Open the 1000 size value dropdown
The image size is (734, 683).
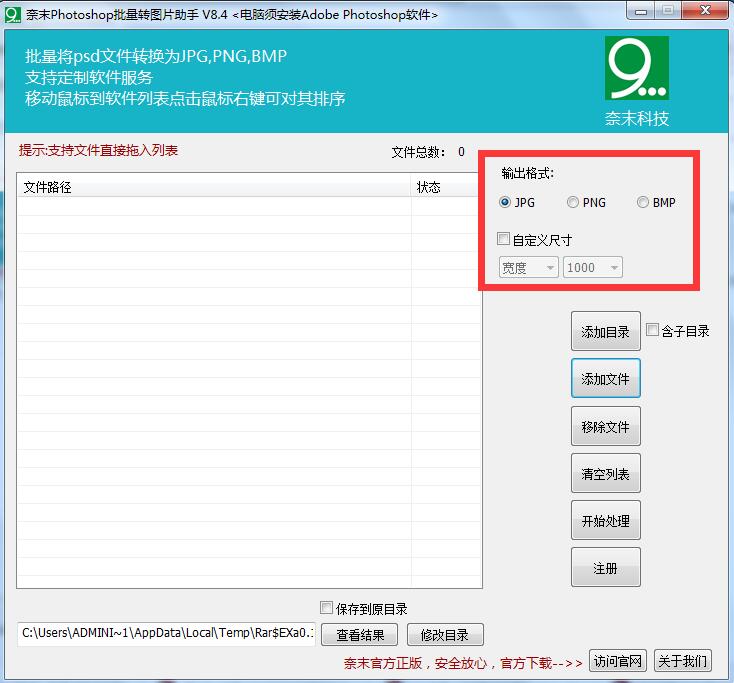593,267
